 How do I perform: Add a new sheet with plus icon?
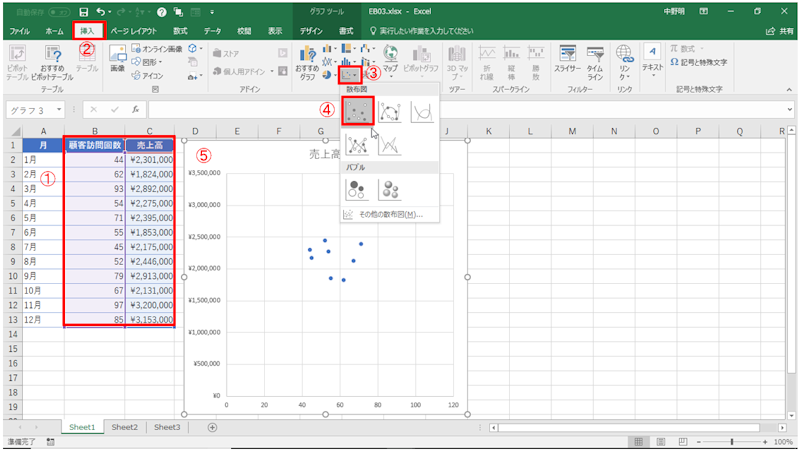212,427
